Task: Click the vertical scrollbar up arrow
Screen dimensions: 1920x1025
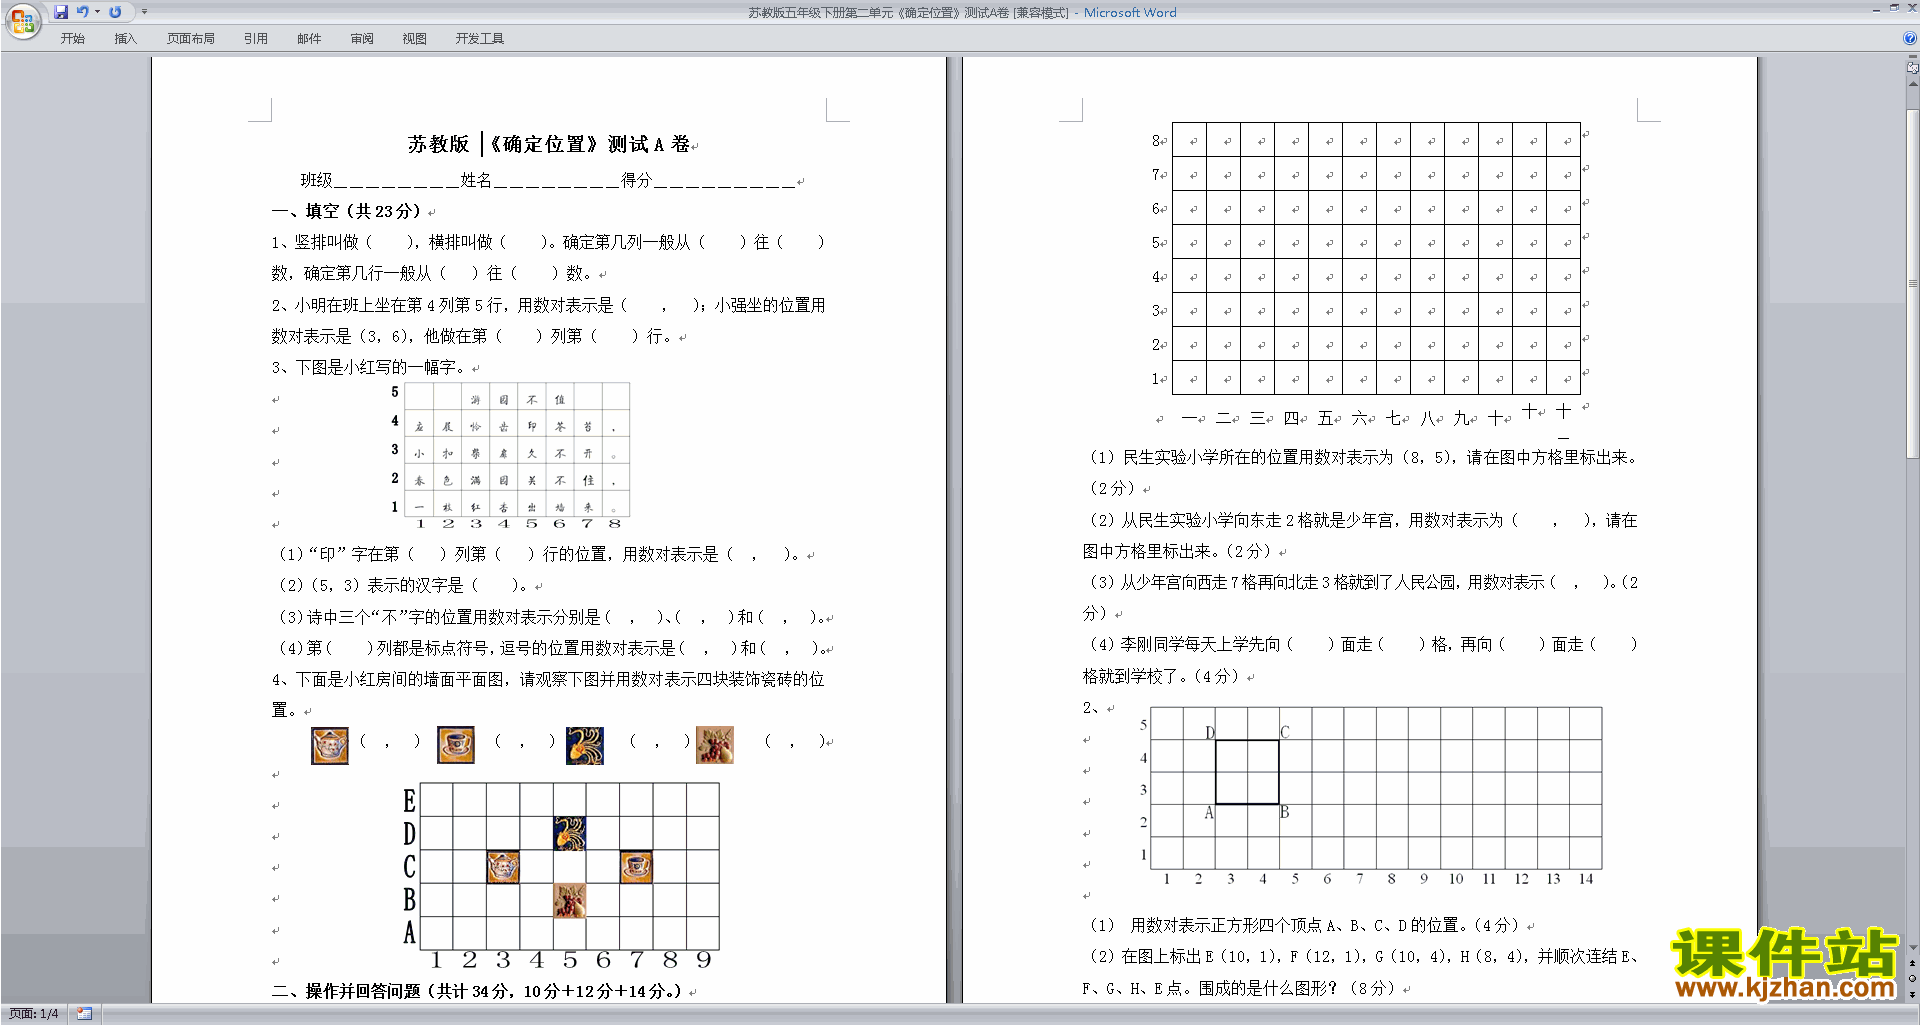Action: pyautogui.click(x=1912, y=85)
